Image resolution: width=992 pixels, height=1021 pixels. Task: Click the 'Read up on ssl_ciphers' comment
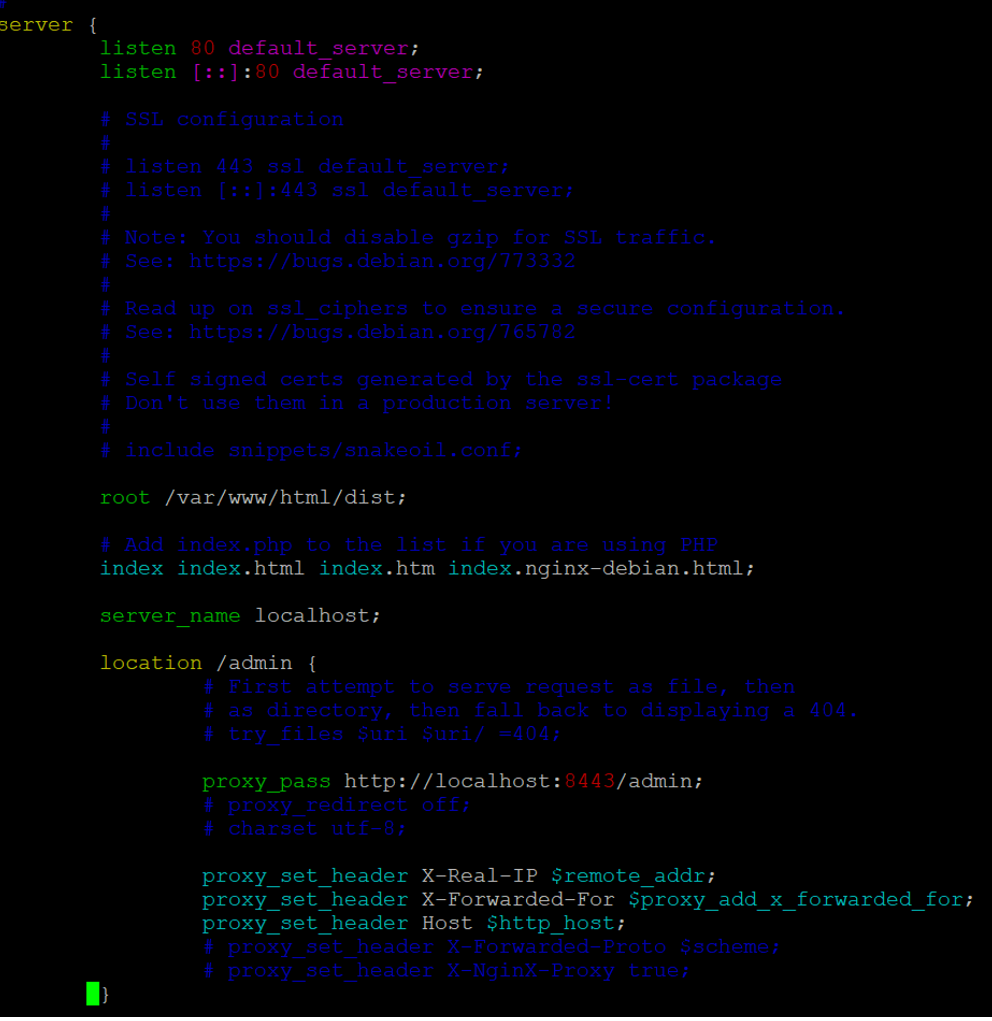473,309
